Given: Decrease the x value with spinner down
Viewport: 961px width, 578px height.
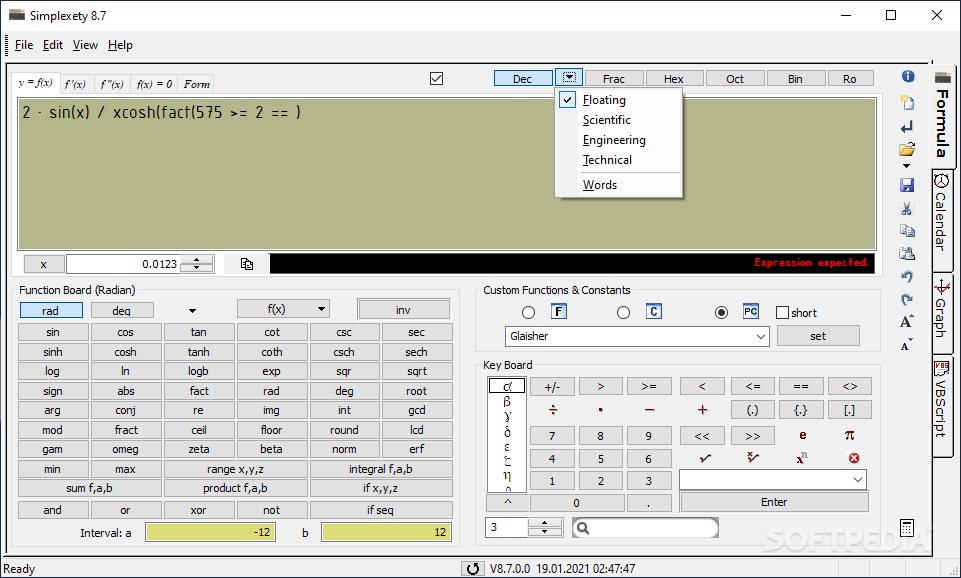Looking at the screenshot, I should tap(196, 268).
